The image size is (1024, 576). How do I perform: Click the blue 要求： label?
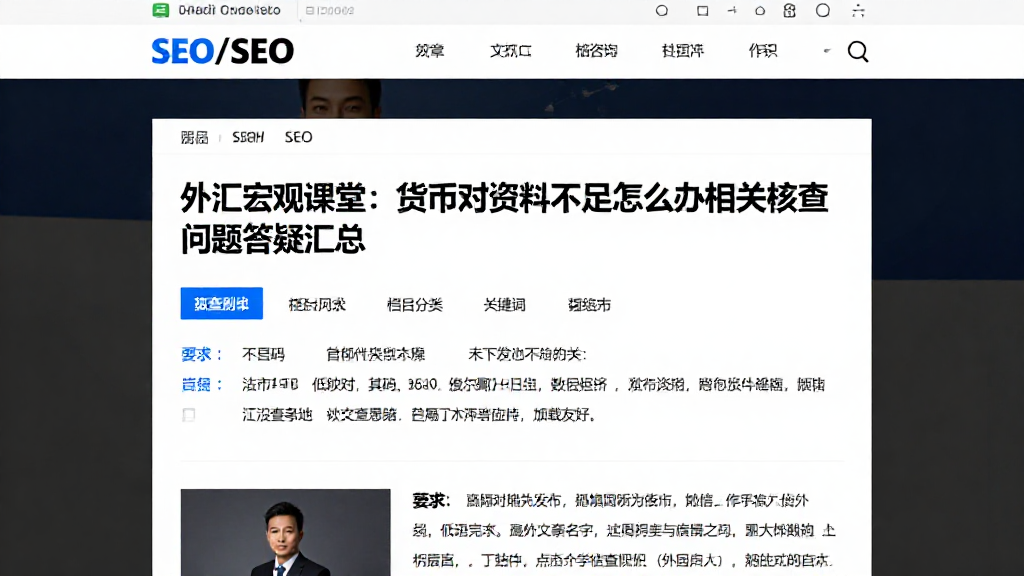pyautogui.click(x=202, y=355)
